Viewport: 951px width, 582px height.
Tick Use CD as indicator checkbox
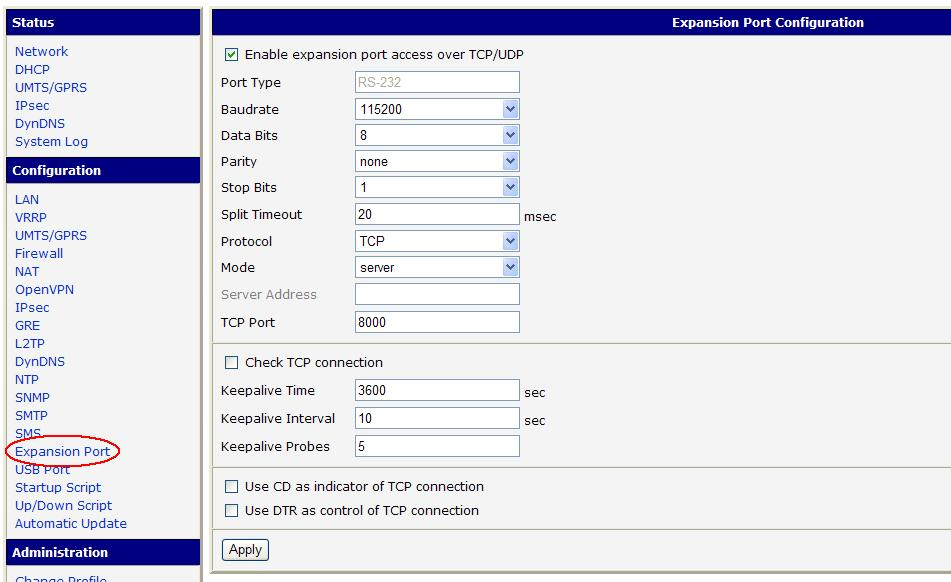(x=232, y=487)
